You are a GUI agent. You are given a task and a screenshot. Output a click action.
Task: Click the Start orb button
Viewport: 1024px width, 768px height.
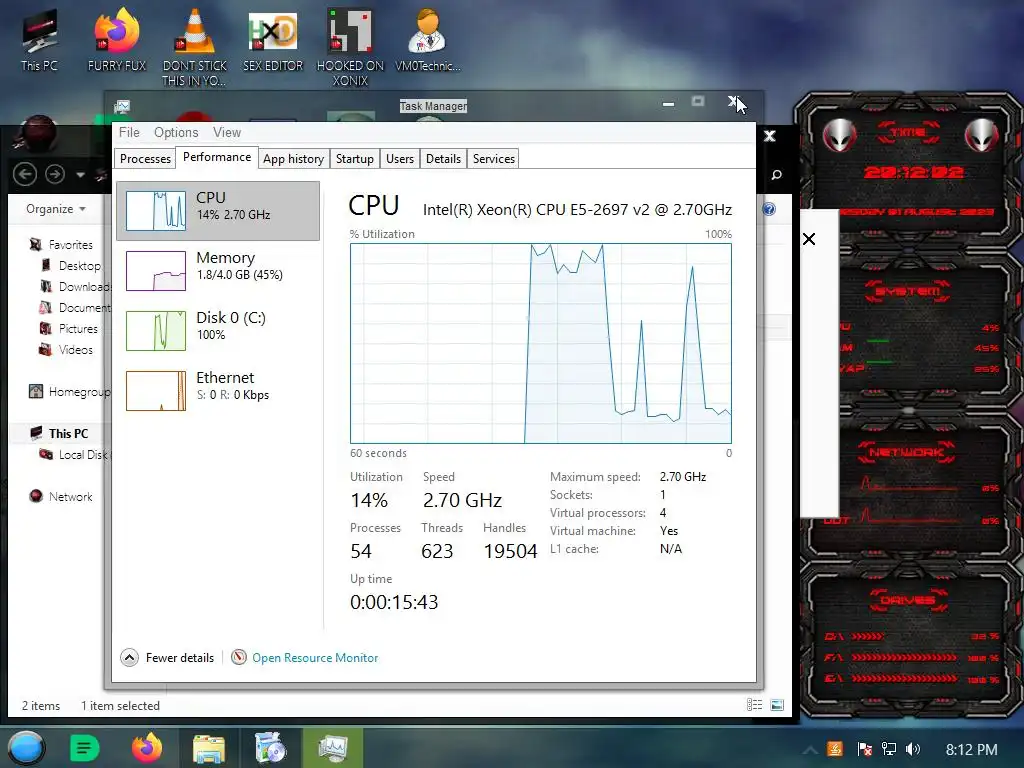point(26,748)
